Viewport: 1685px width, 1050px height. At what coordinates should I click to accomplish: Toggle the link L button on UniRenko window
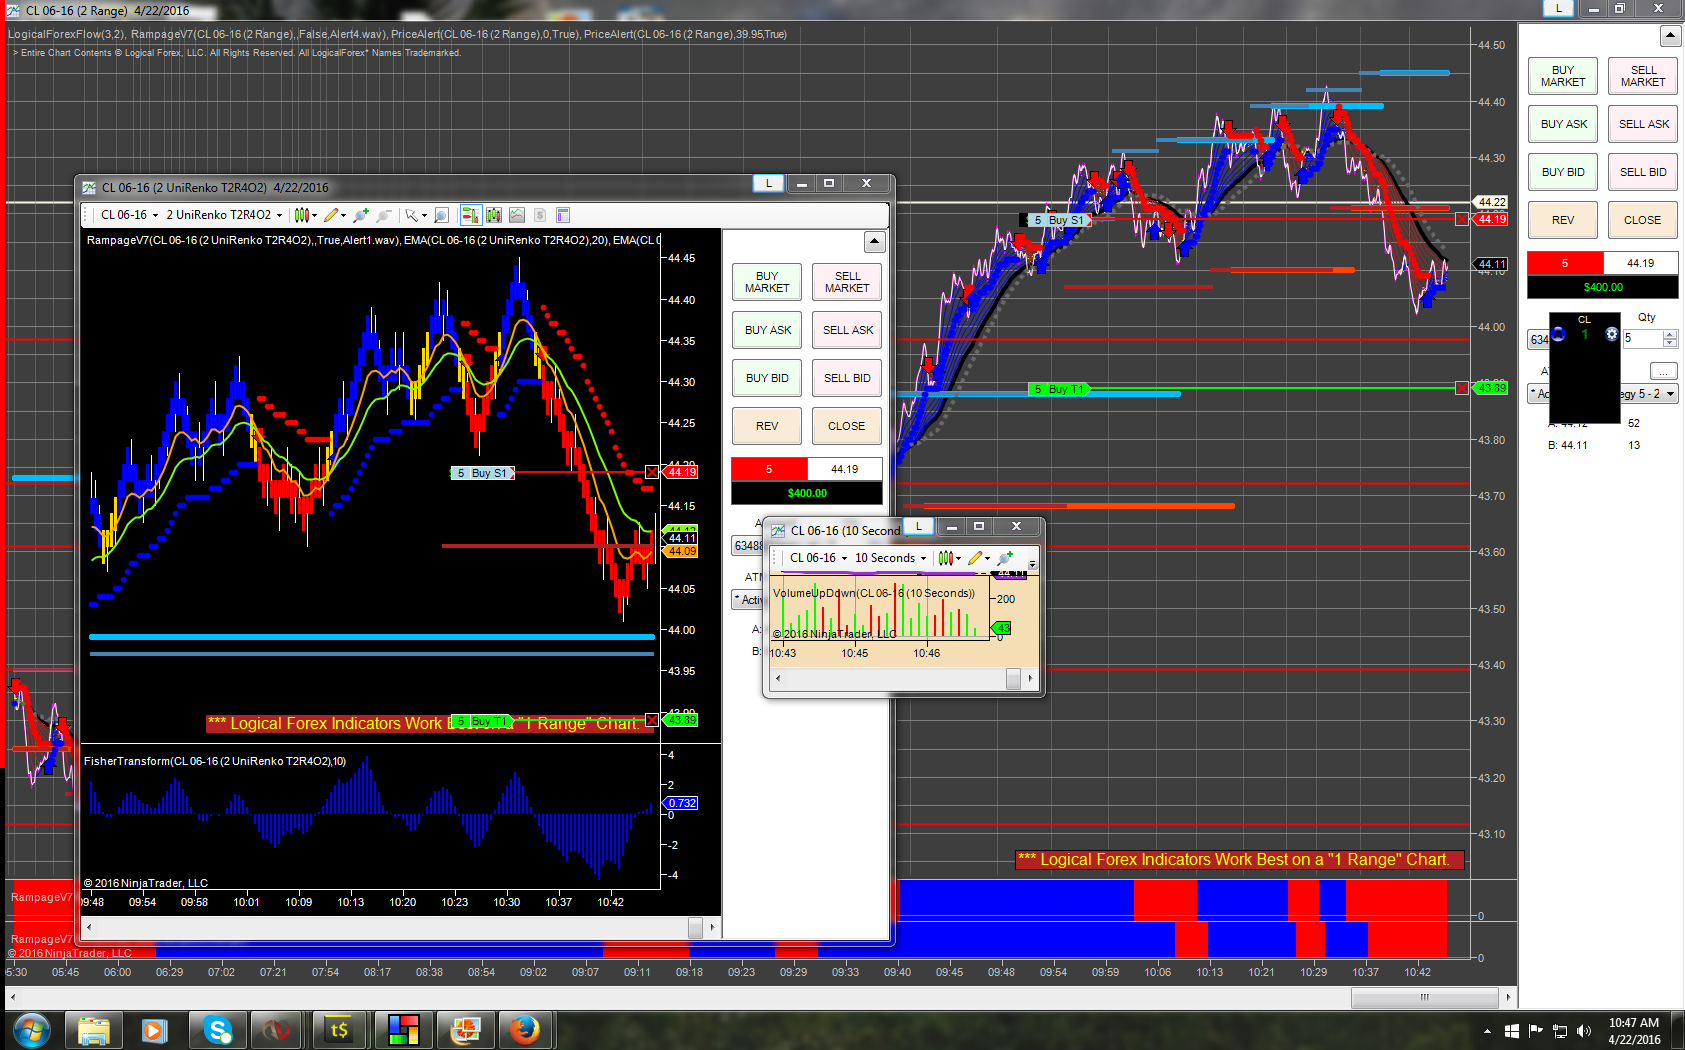[768, 183]
